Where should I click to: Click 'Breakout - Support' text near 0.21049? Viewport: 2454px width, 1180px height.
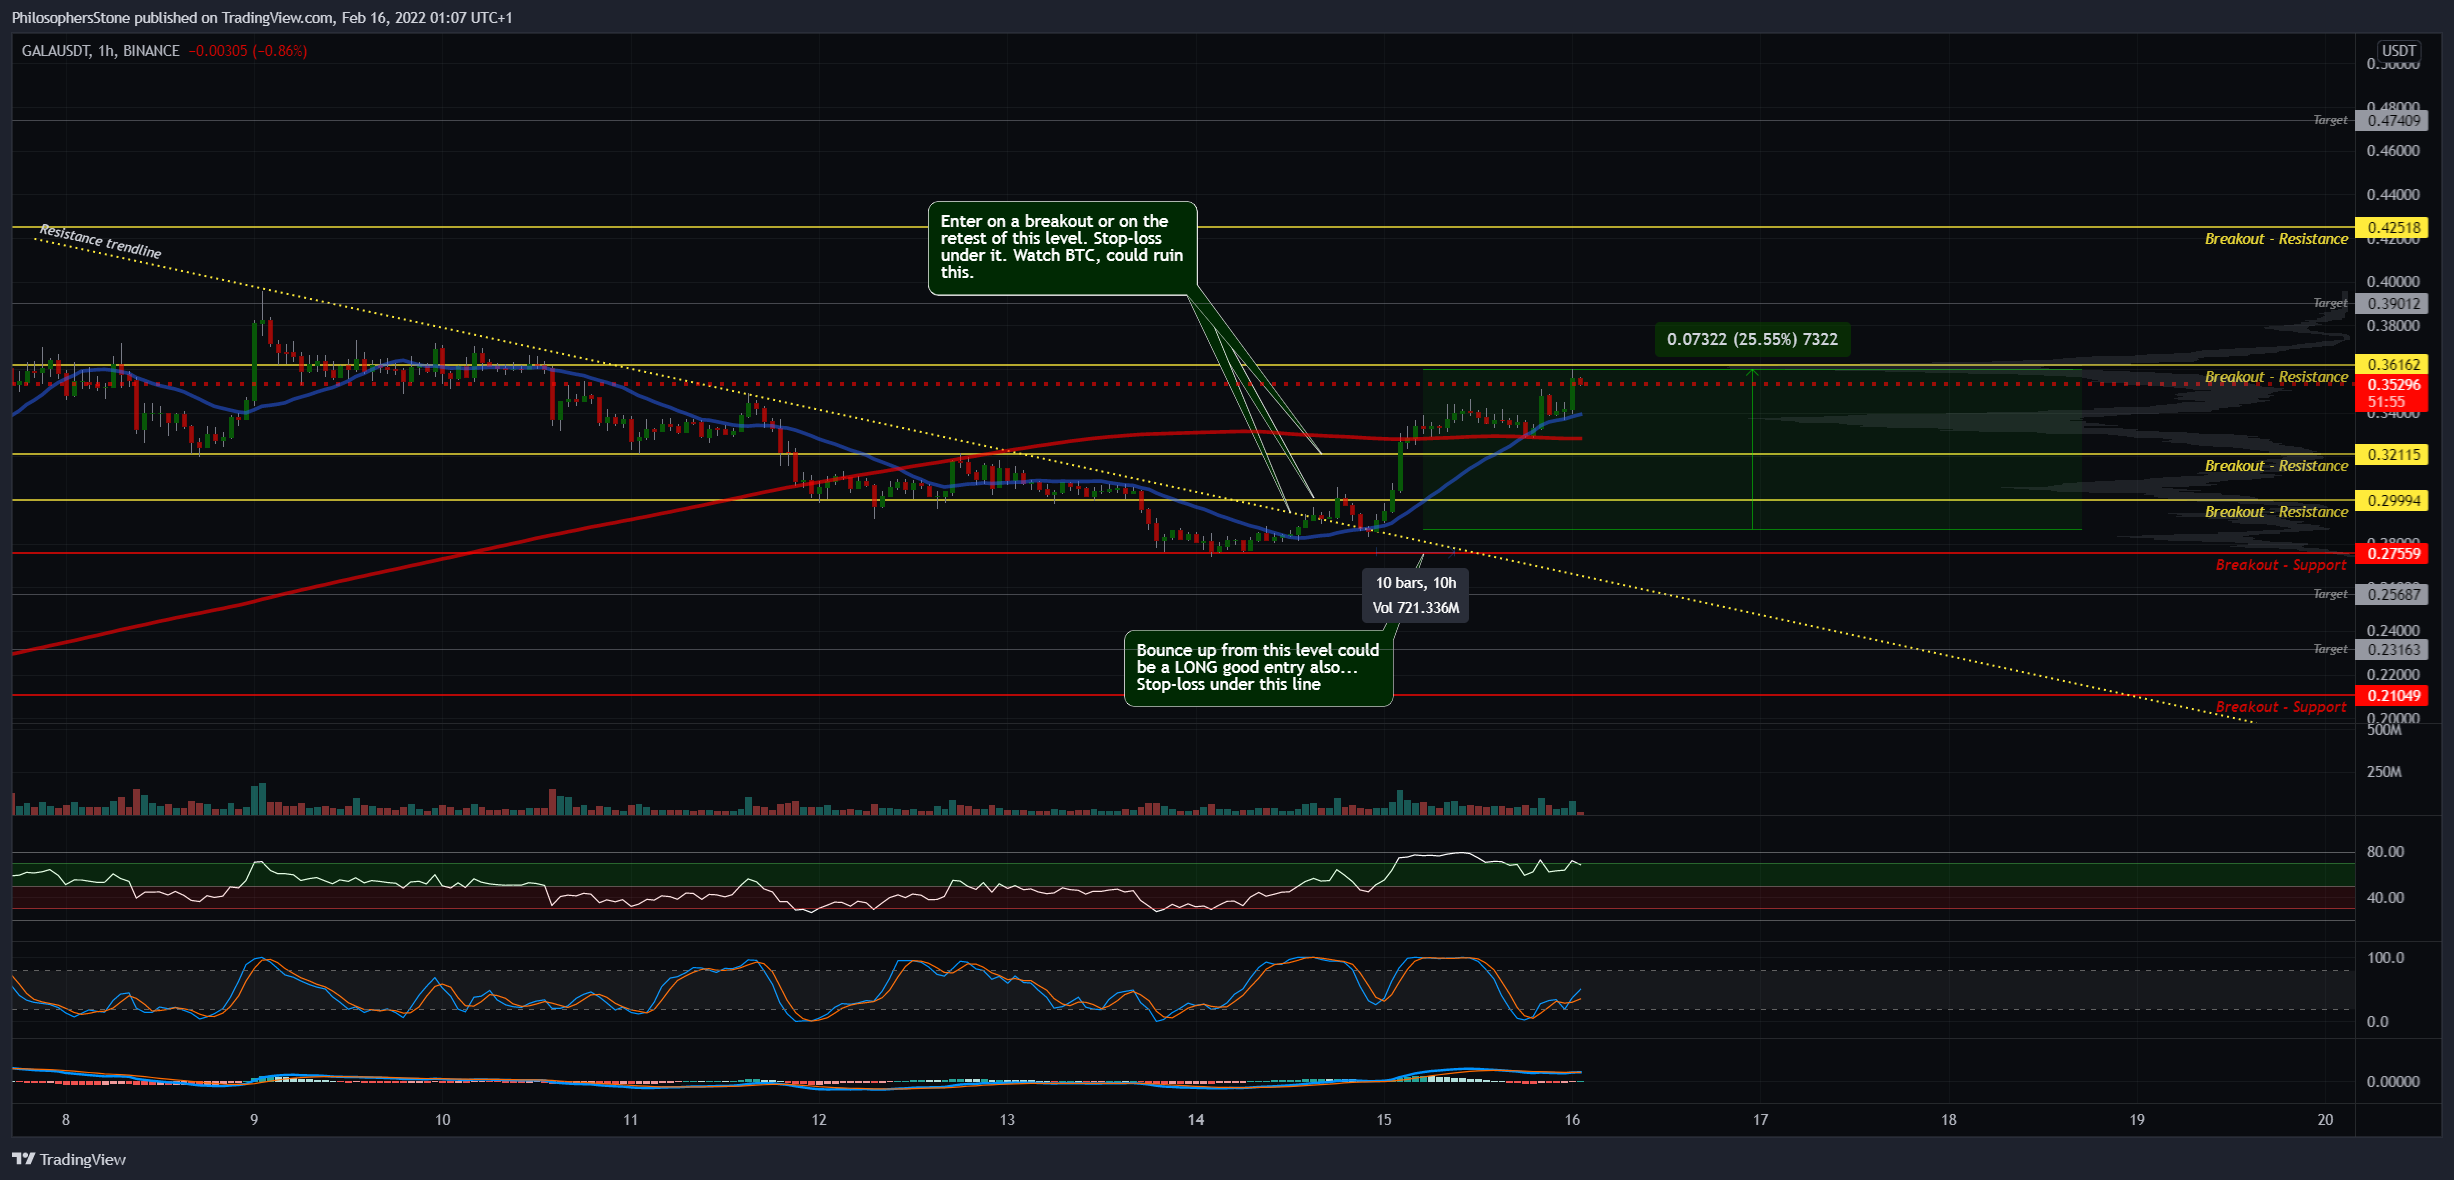tap(2281, 707)
